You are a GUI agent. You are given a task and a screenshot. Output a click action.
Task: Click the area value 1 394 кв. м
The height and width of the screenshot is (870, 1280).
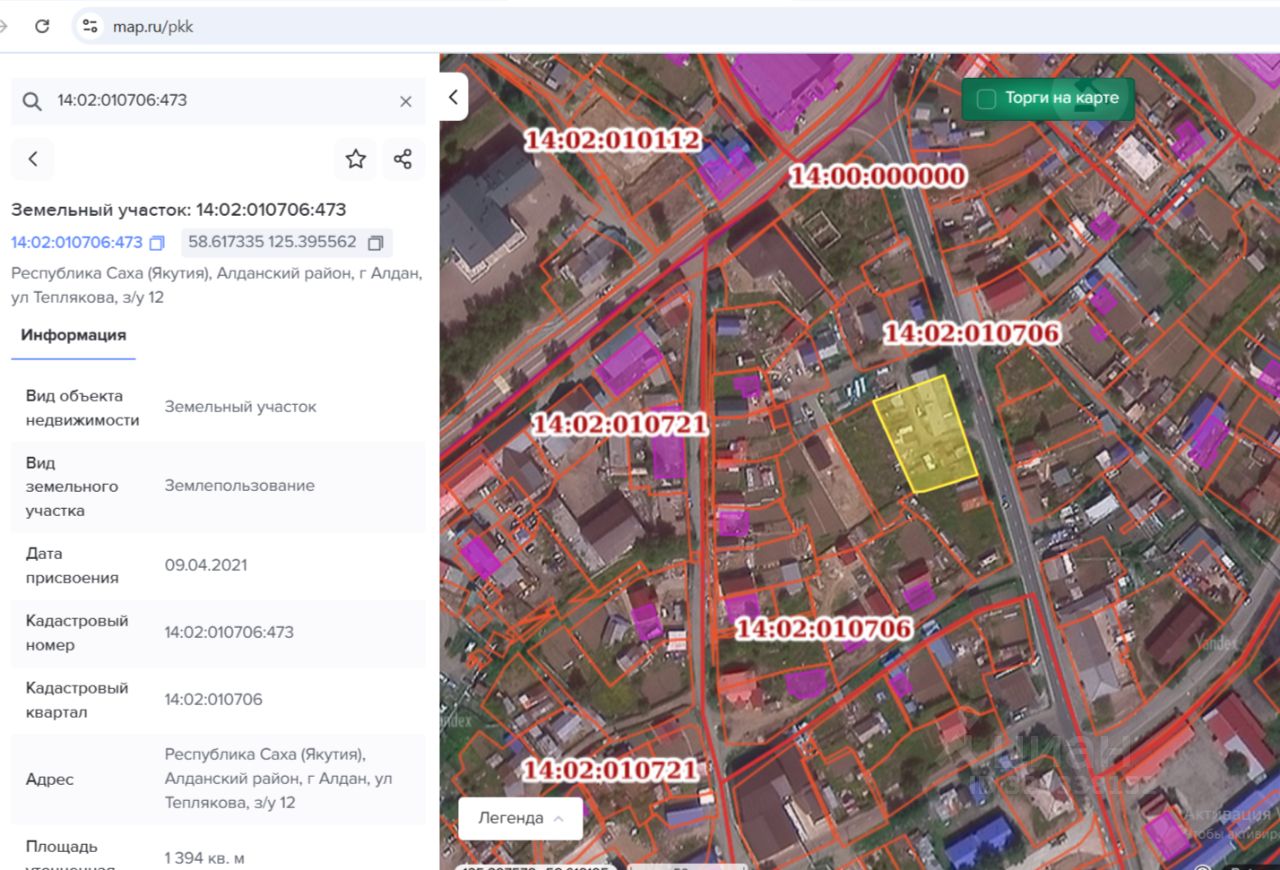[x=205, y=858]
